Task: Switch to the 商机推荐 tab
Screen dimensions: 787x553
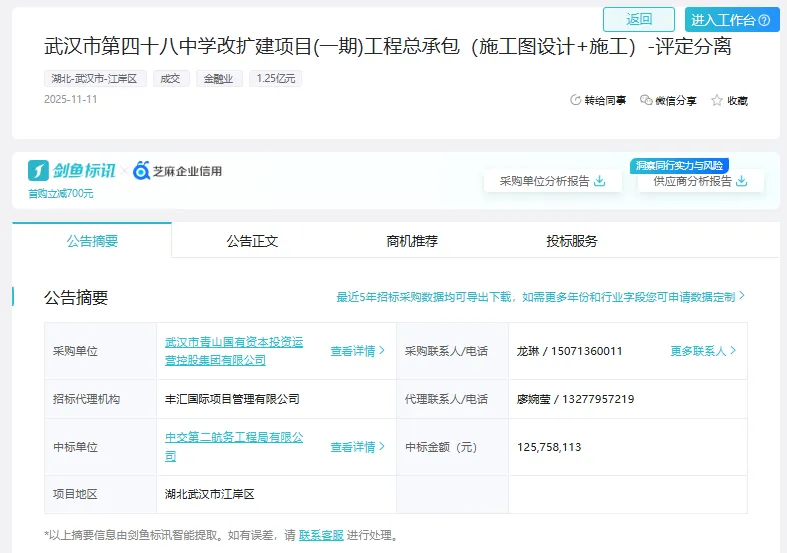Action: 412,241
